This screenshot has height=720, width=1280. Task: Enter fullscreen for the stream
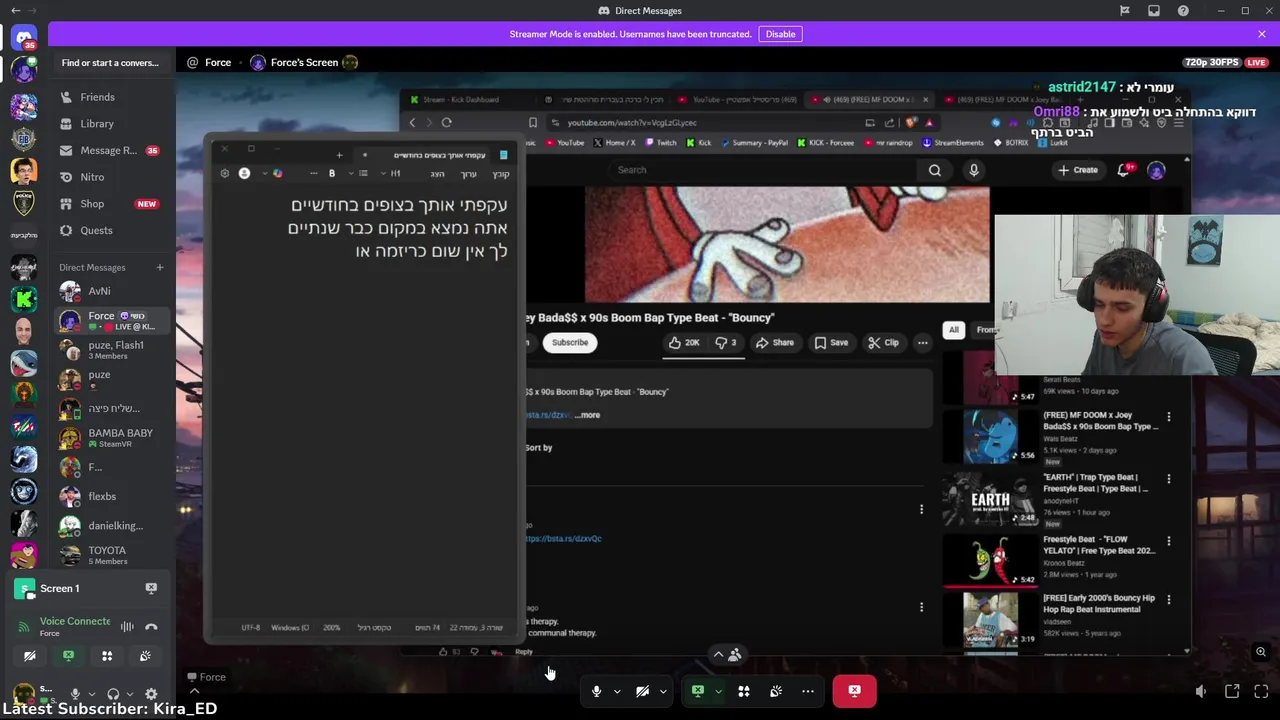1261,691
